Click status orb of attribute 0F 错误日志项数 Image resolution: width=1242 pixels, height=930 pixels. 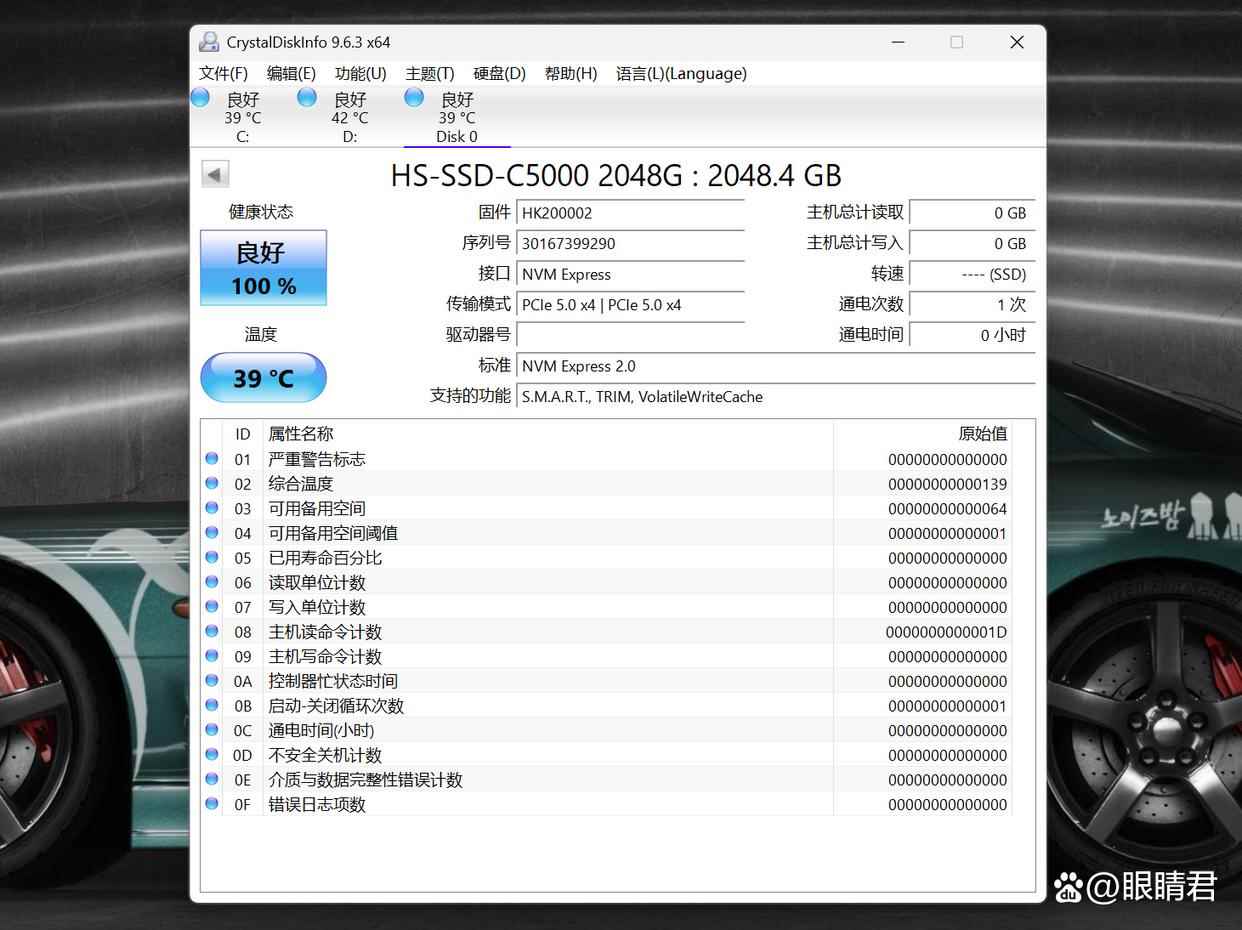[212, 804]
